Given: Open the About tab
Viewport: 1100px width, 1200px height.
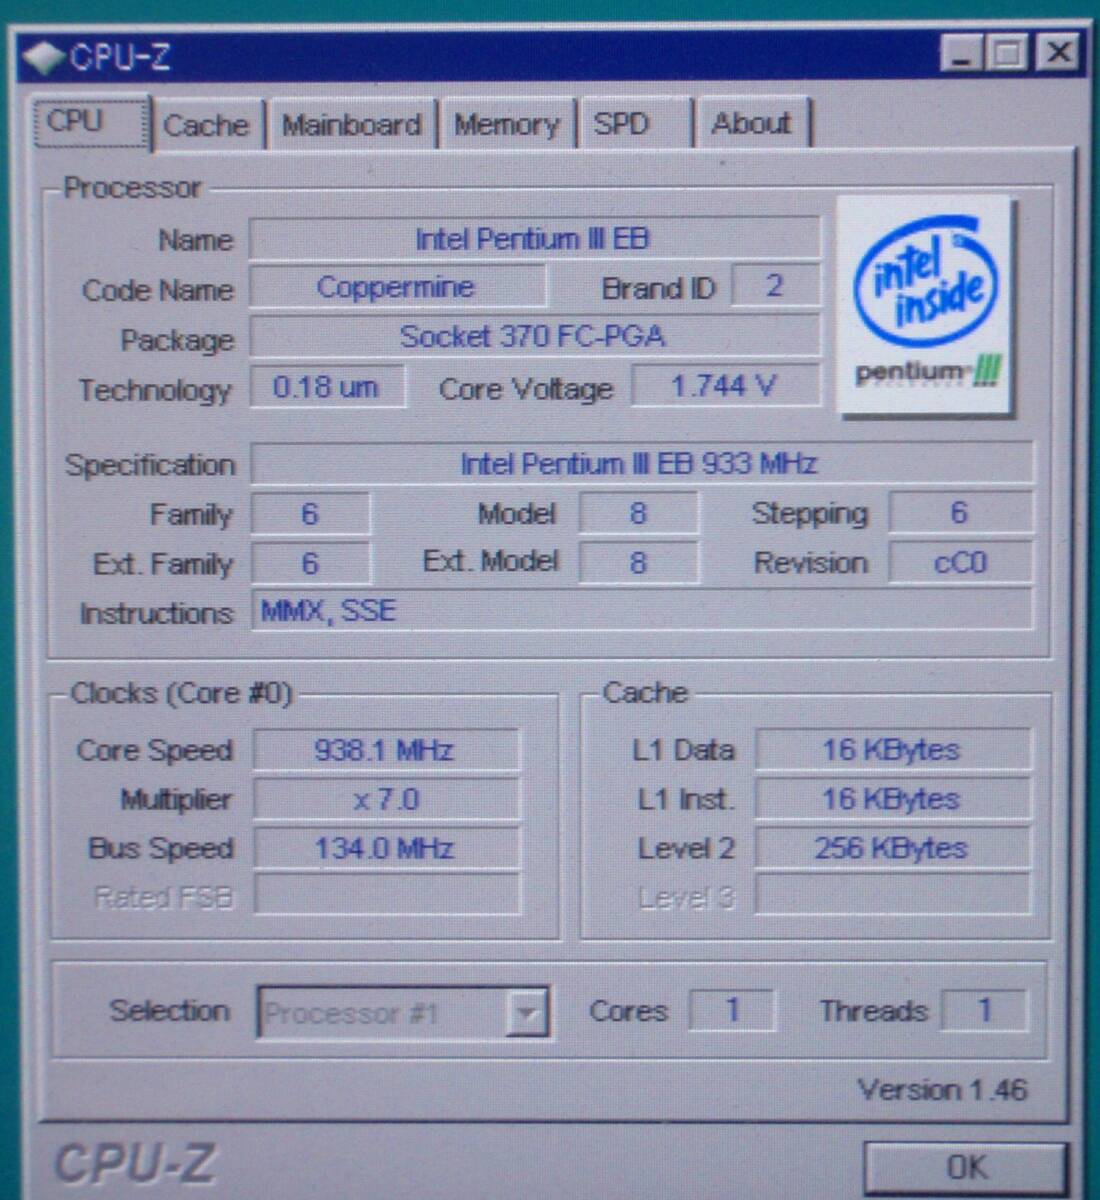Looking at the screenshot, I should (752, 124).
